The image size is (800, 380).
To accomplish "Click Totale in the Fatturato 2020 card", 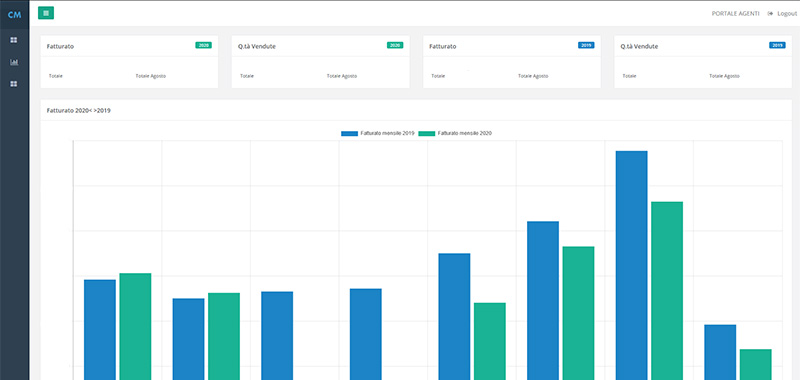I will [56, 76].
